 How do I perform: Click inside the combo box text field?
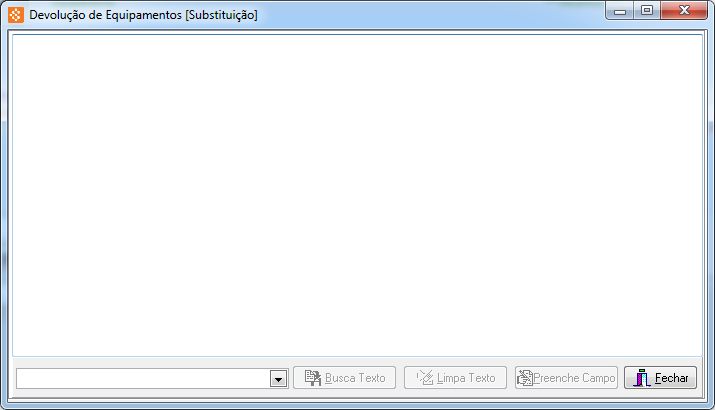(x=143, y=379)
